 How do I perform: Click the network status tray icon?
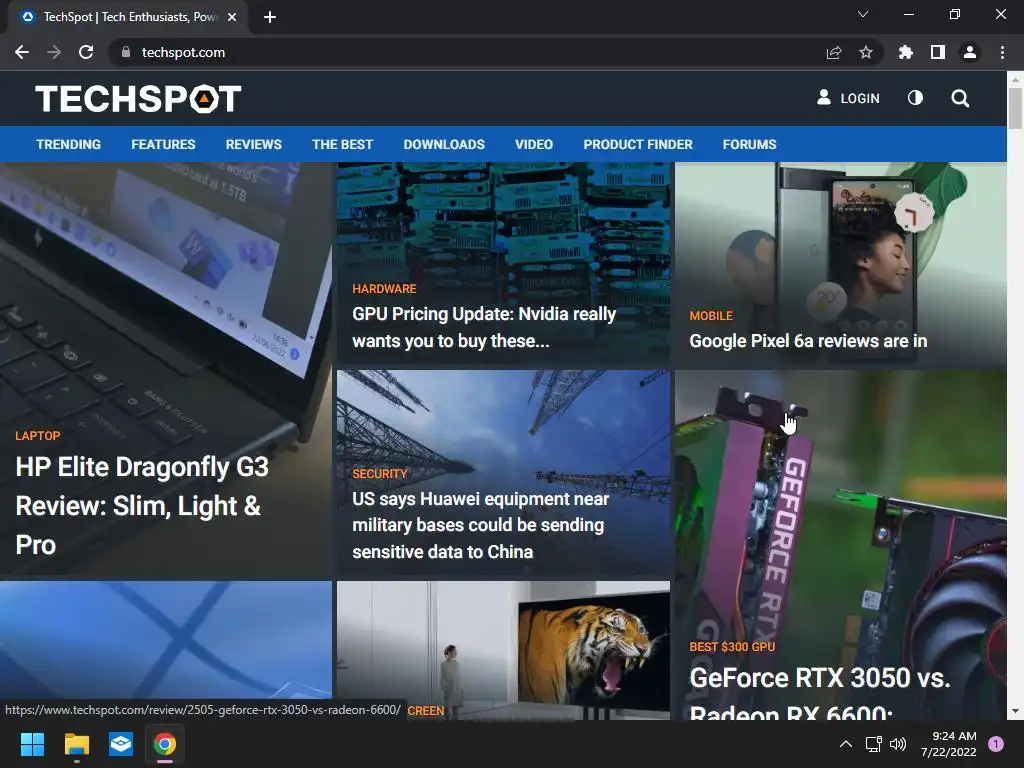click(x=873, y=744)
